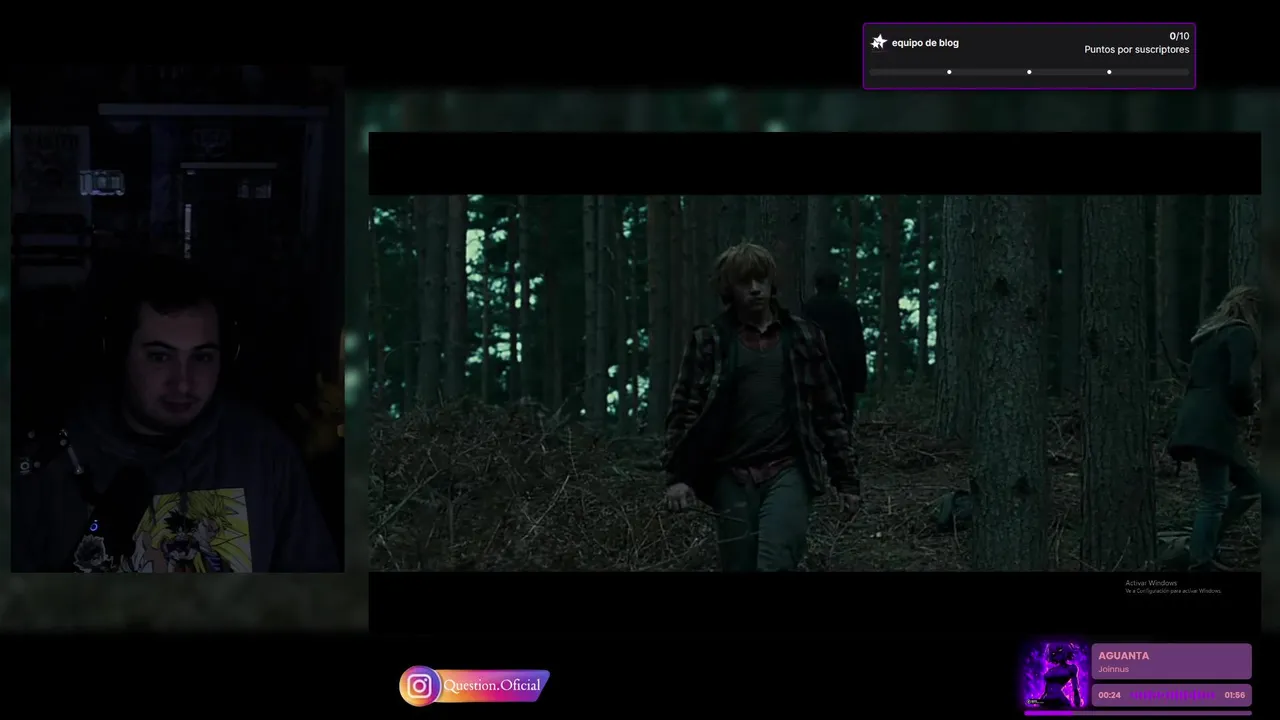
Task: Open the Question.Oficial Instagram handle
Action: pos(492,685)
